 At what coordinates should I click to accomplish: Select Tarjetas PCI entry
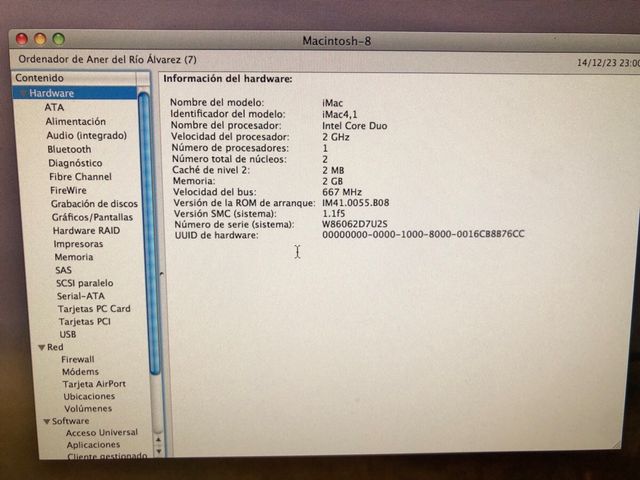pos(84,322)
